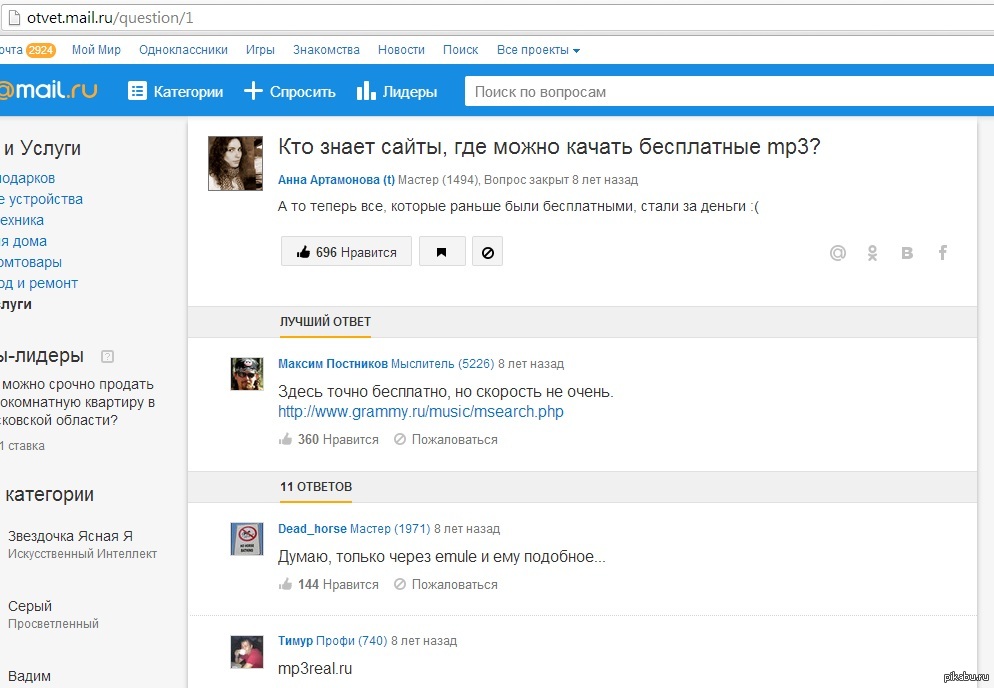Like Максим Постников's answer with thumbs-up
Viewport: 994px width, 688px height.
[x=285, y=439]
